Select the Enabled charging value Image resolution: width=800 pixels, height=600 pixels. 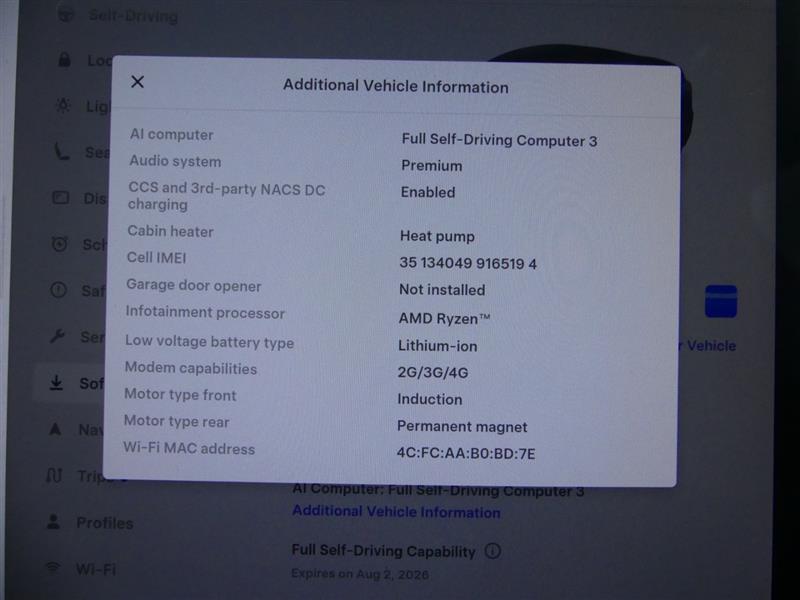pyautogui.click(x=428, y=192)
